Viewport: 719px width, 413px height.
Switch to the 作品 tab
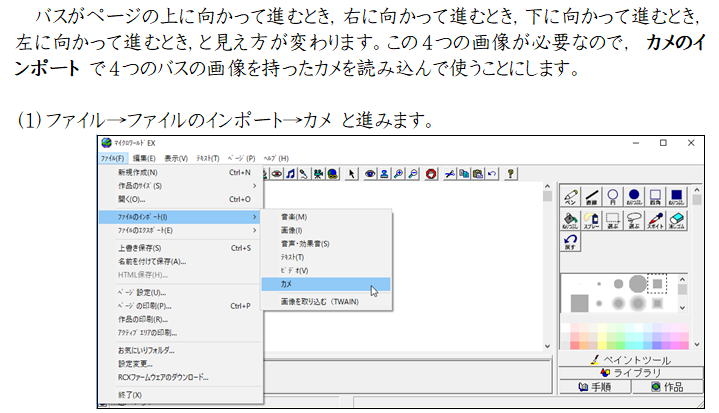(x=668, y=387)
